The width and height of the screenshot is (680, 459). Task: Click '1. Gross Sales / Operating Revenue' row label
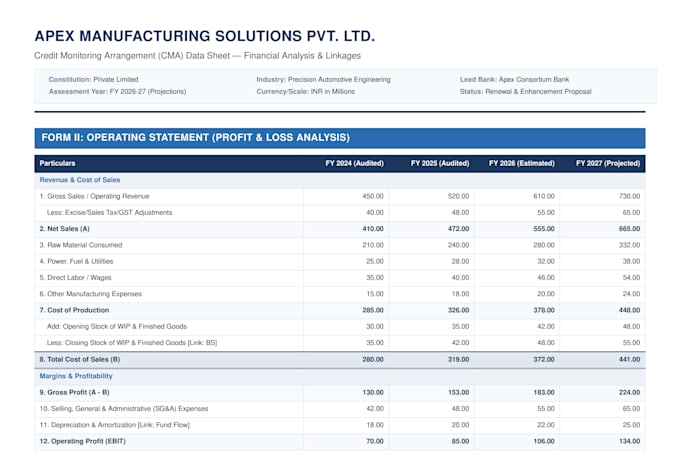tap(94, 196)
